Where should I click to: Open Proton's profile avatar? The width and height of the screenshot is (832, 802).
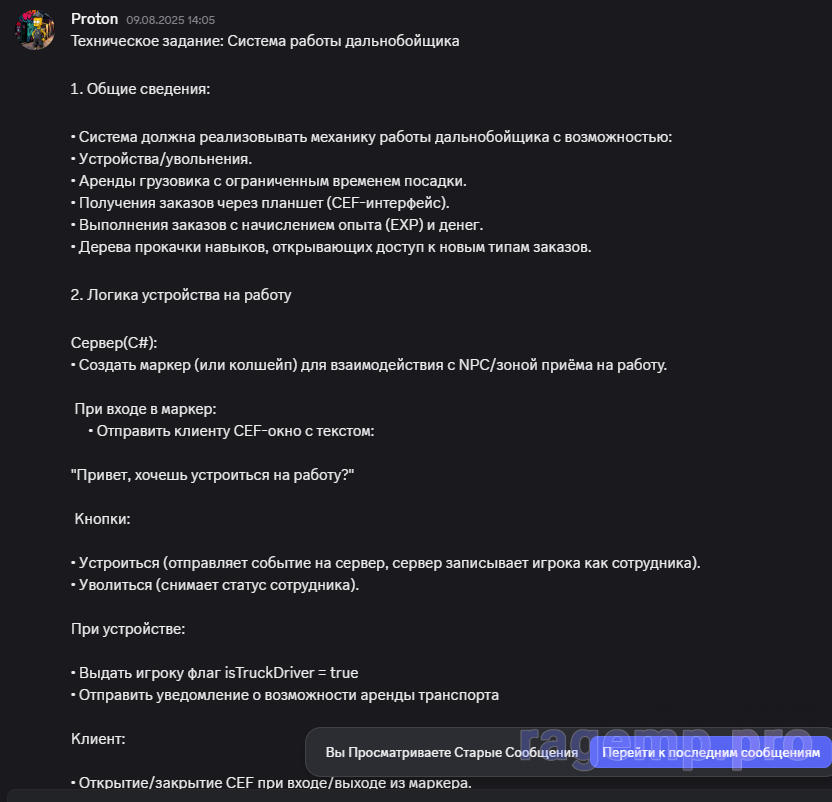coord(35,30)
